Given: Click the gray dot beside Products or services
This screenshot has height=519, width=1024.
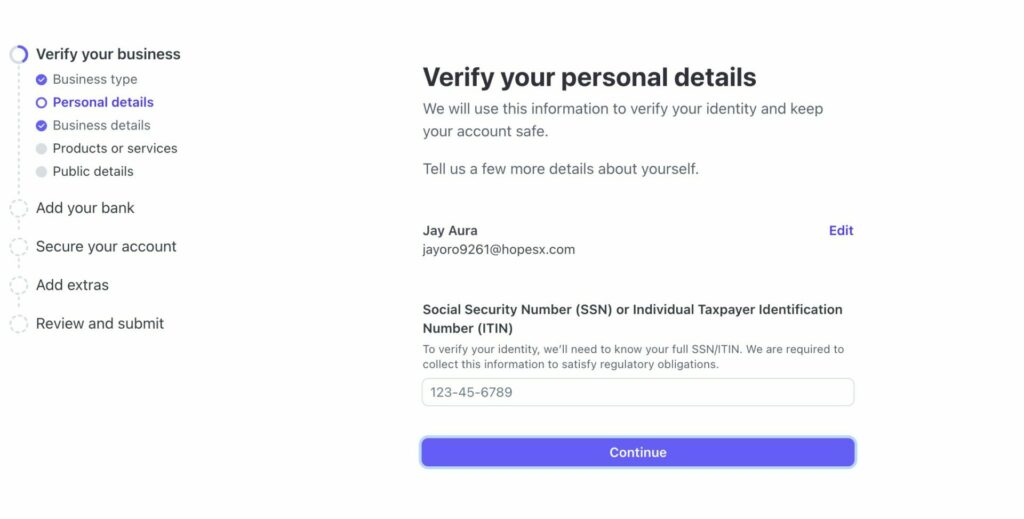Looking at the screenshot, I should tap(41, 149).
